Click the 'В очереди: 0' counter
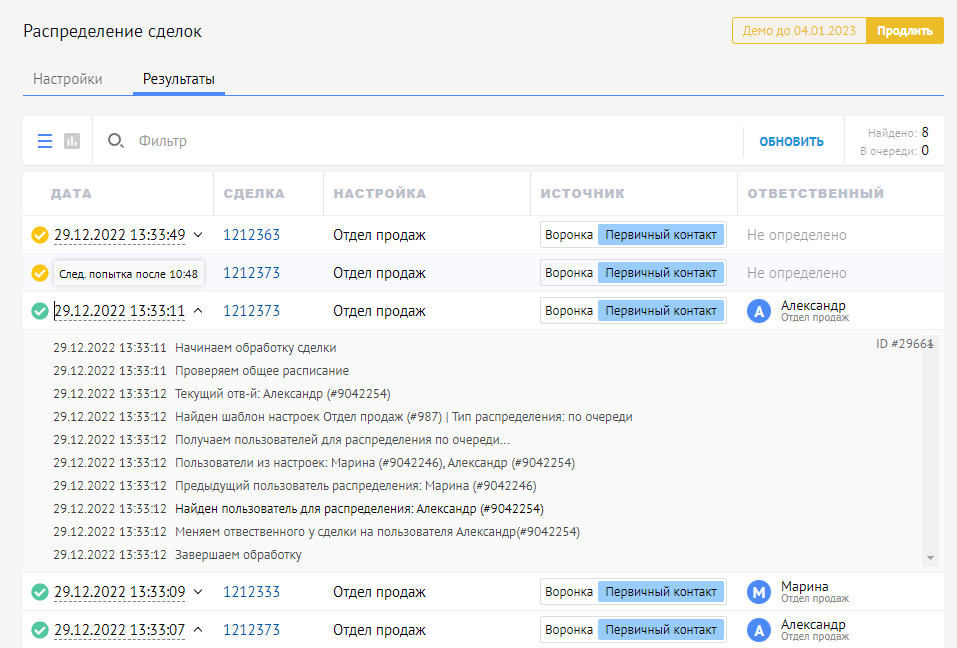957x648 pixels. (x=894, y=151)
